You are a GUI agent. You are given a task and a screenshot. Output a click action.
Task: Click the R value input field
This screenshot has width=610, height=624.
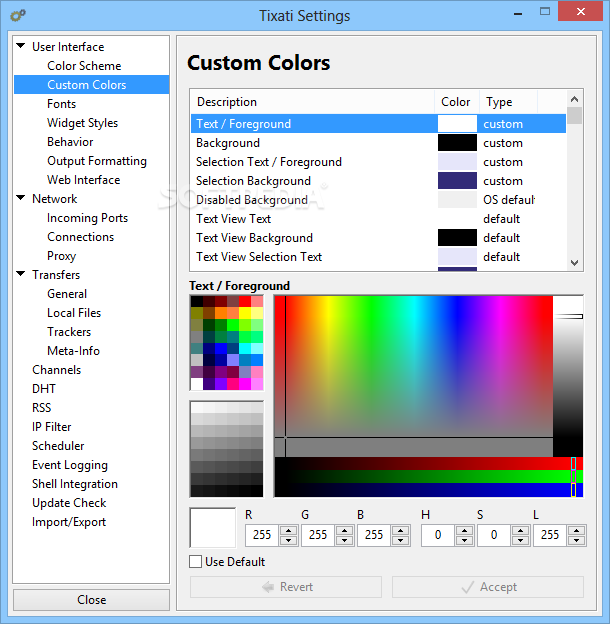coord(262,535)
